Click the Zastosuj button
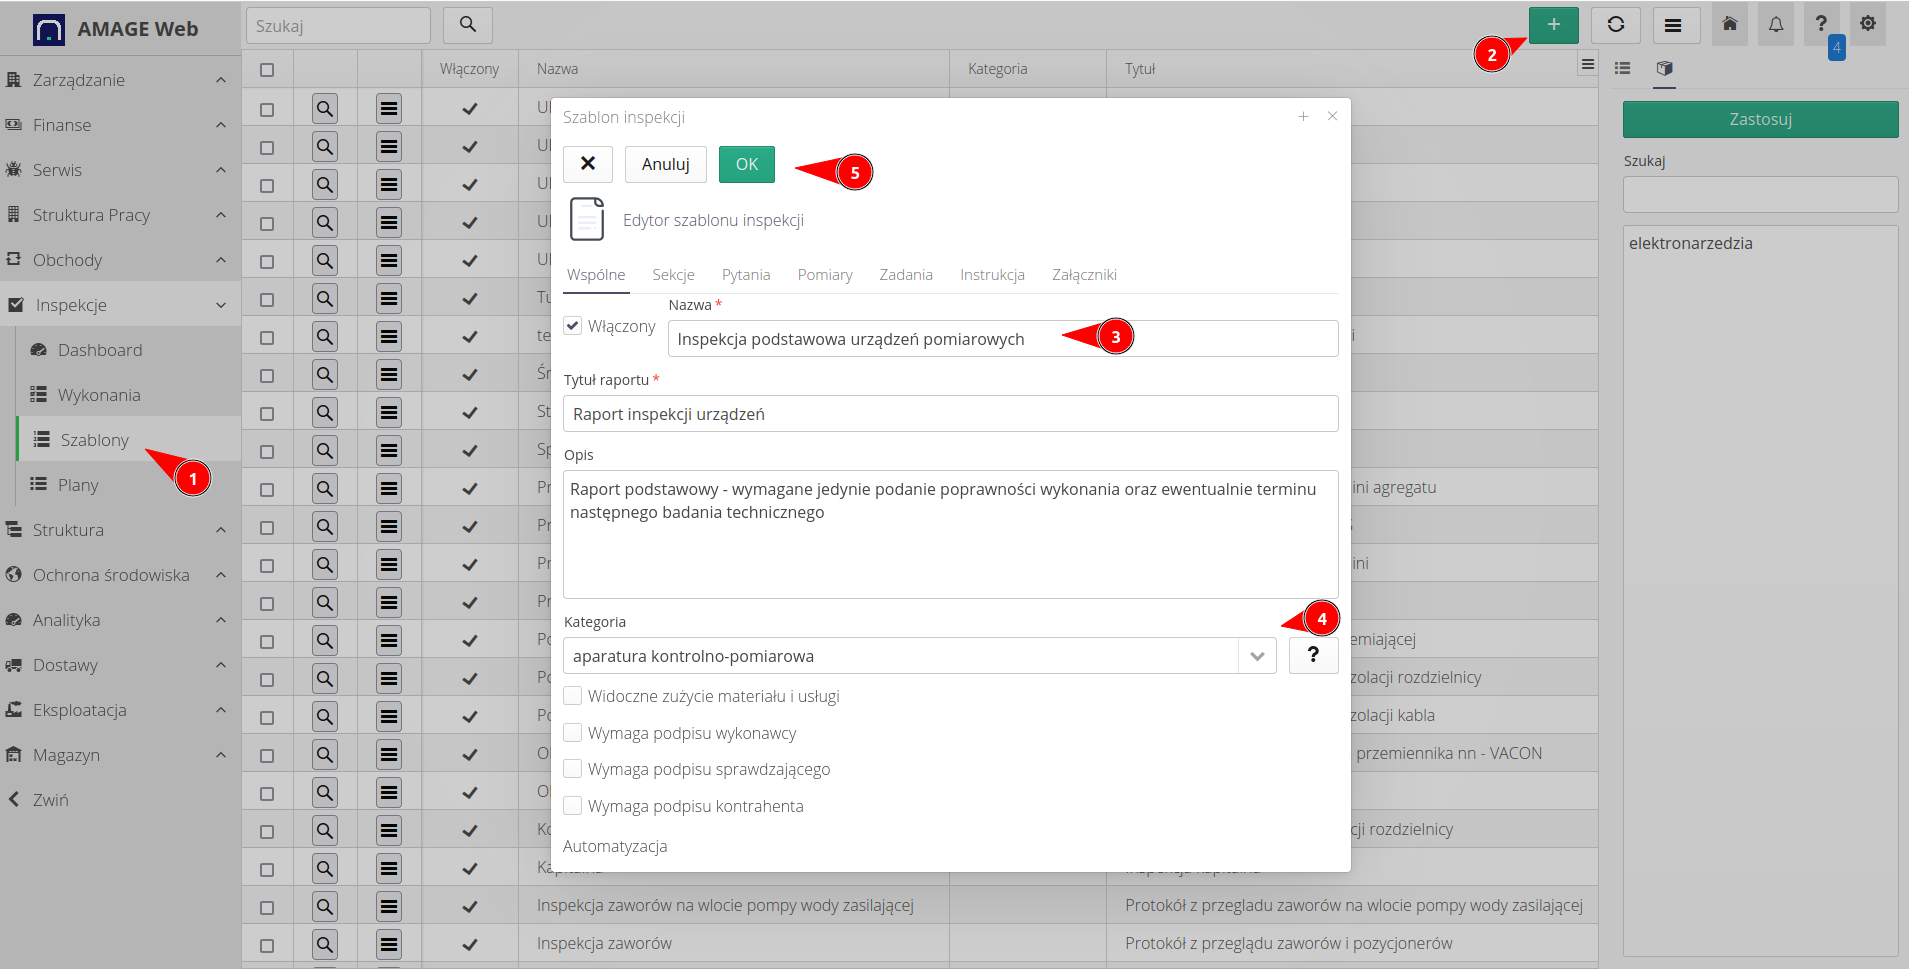The height and width of the screenshot is (969, 1909). [x=1759, y=119]
